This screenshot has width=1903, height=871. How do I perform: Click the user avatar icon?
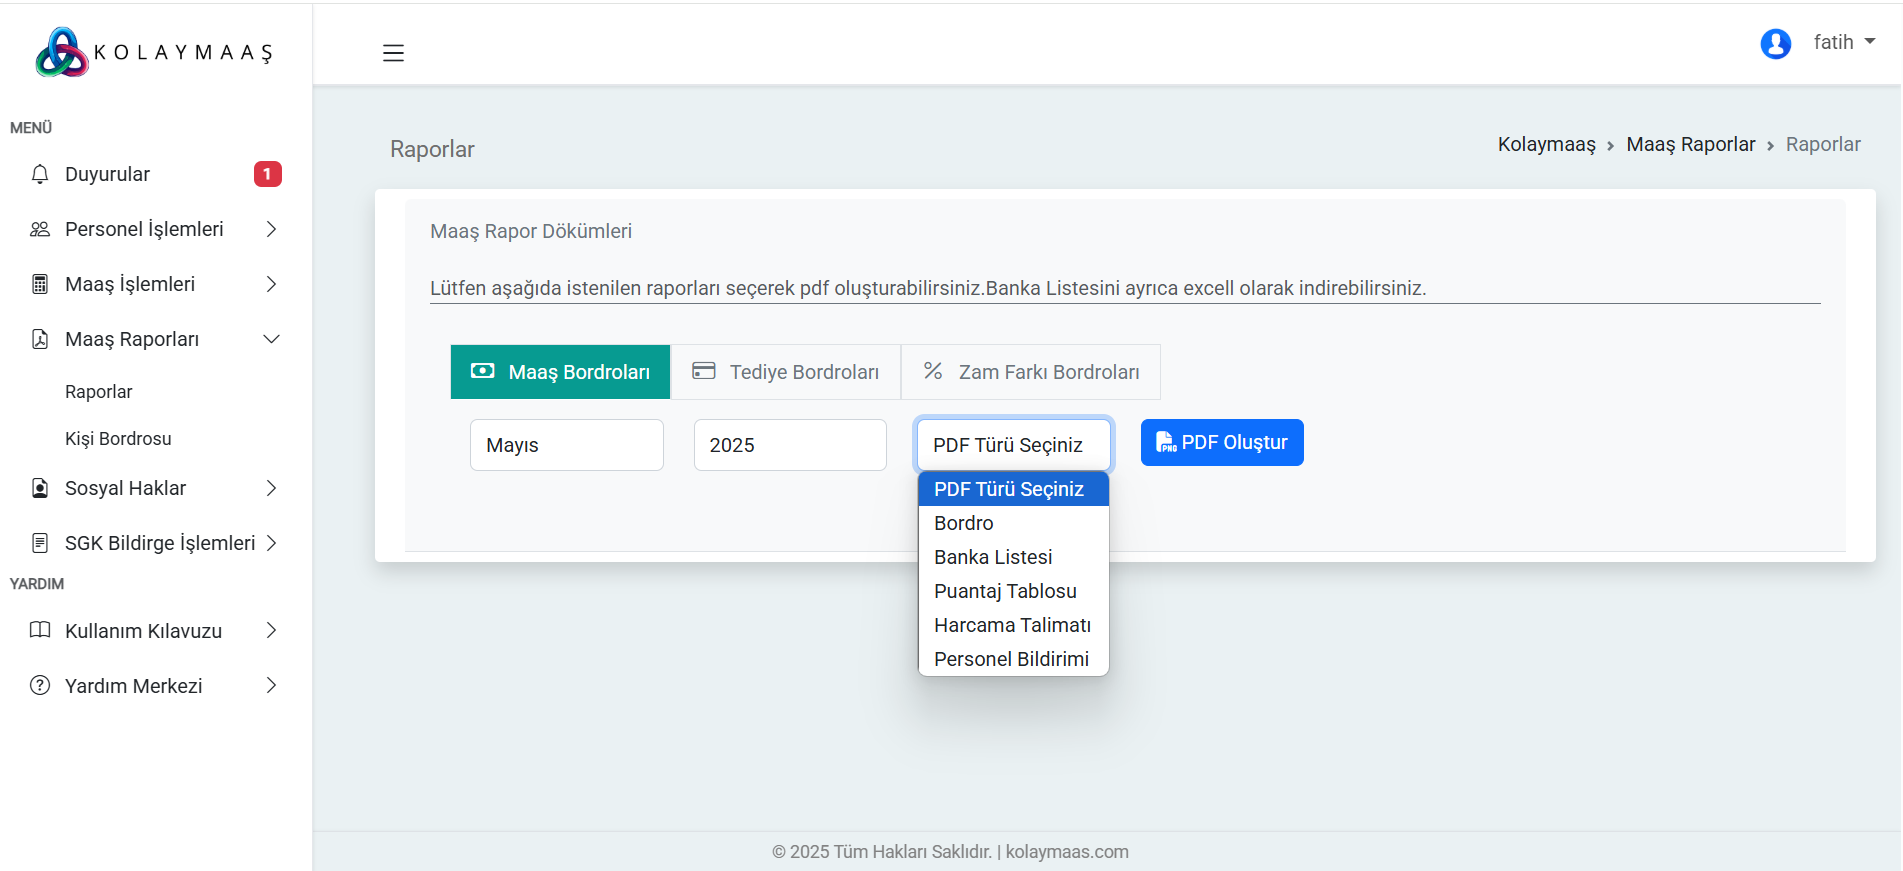point(1775,43)
